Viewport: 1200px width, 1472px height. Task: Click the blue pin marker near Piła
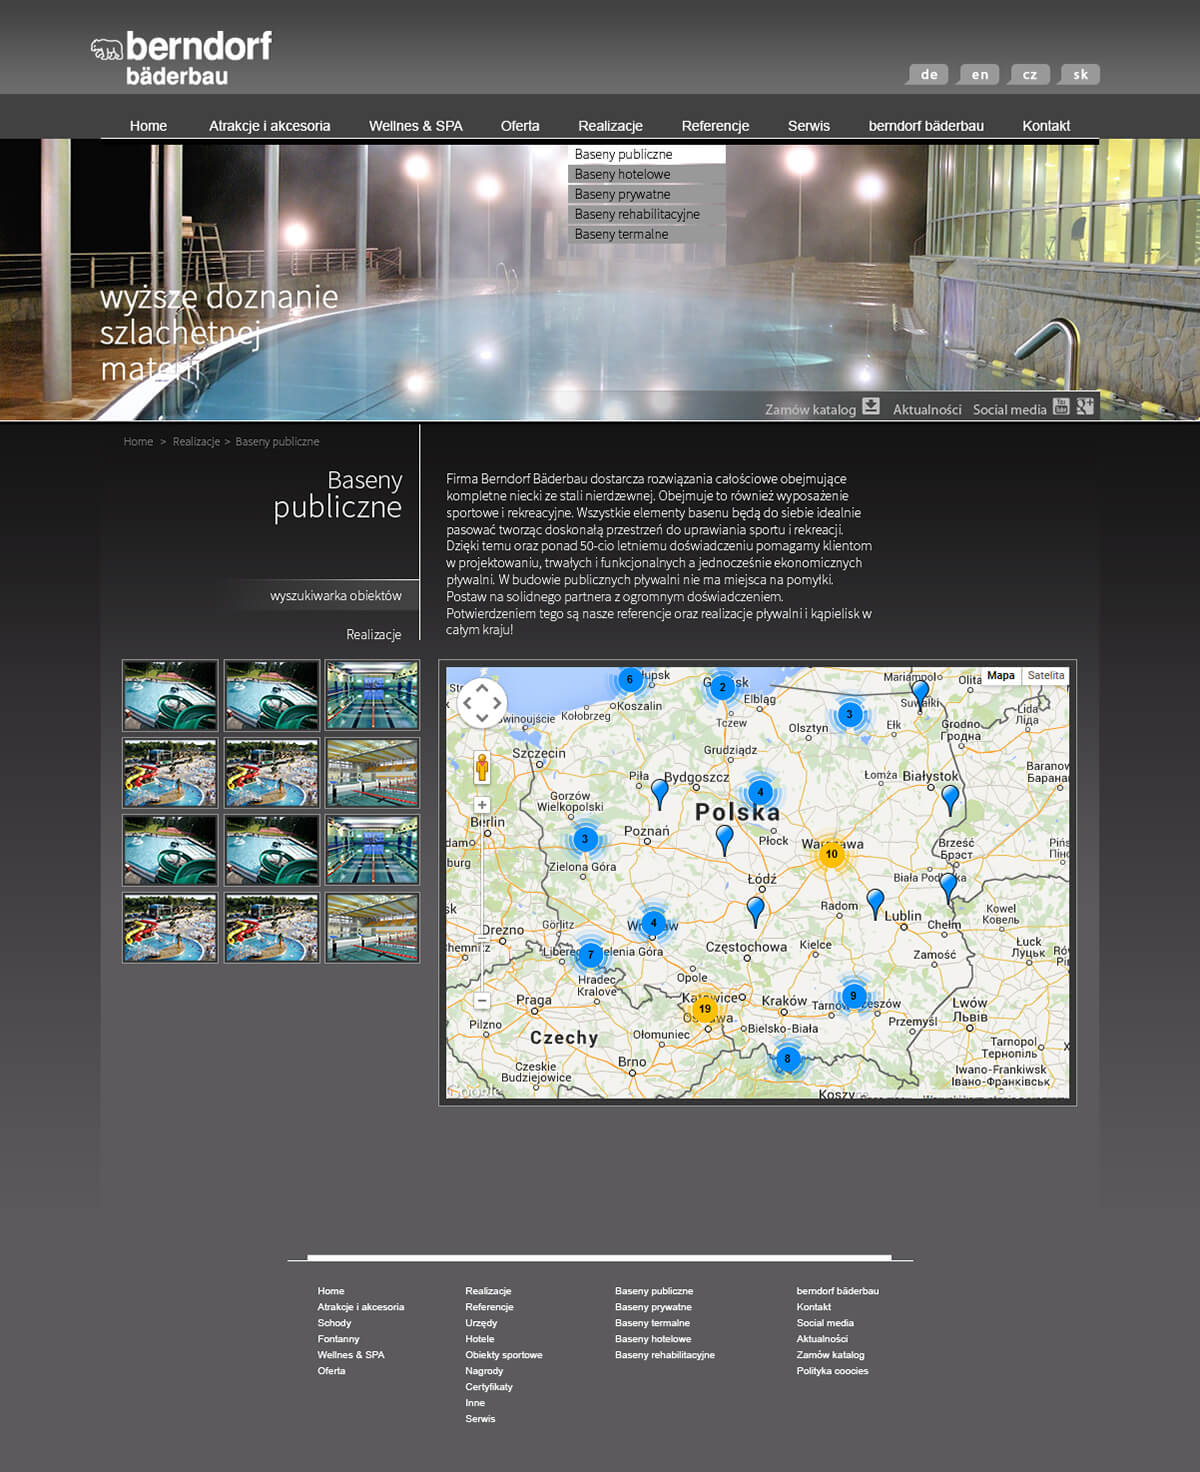[659, 792]
